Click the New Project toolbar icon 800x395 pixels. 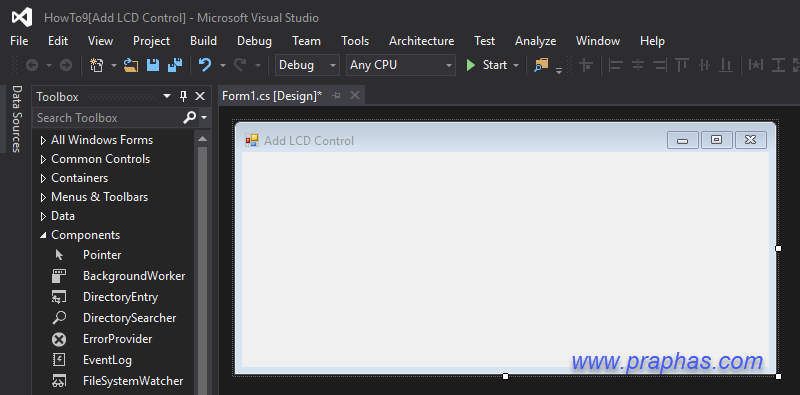[x=96, y=65]
